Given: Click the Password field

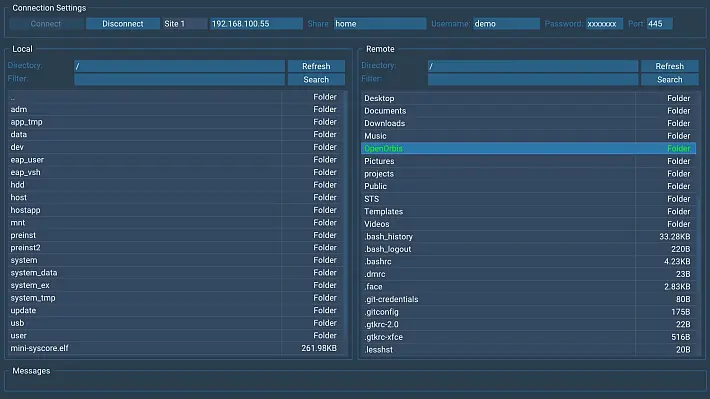Looking at the screenshot, I should [x=604, y=24].
